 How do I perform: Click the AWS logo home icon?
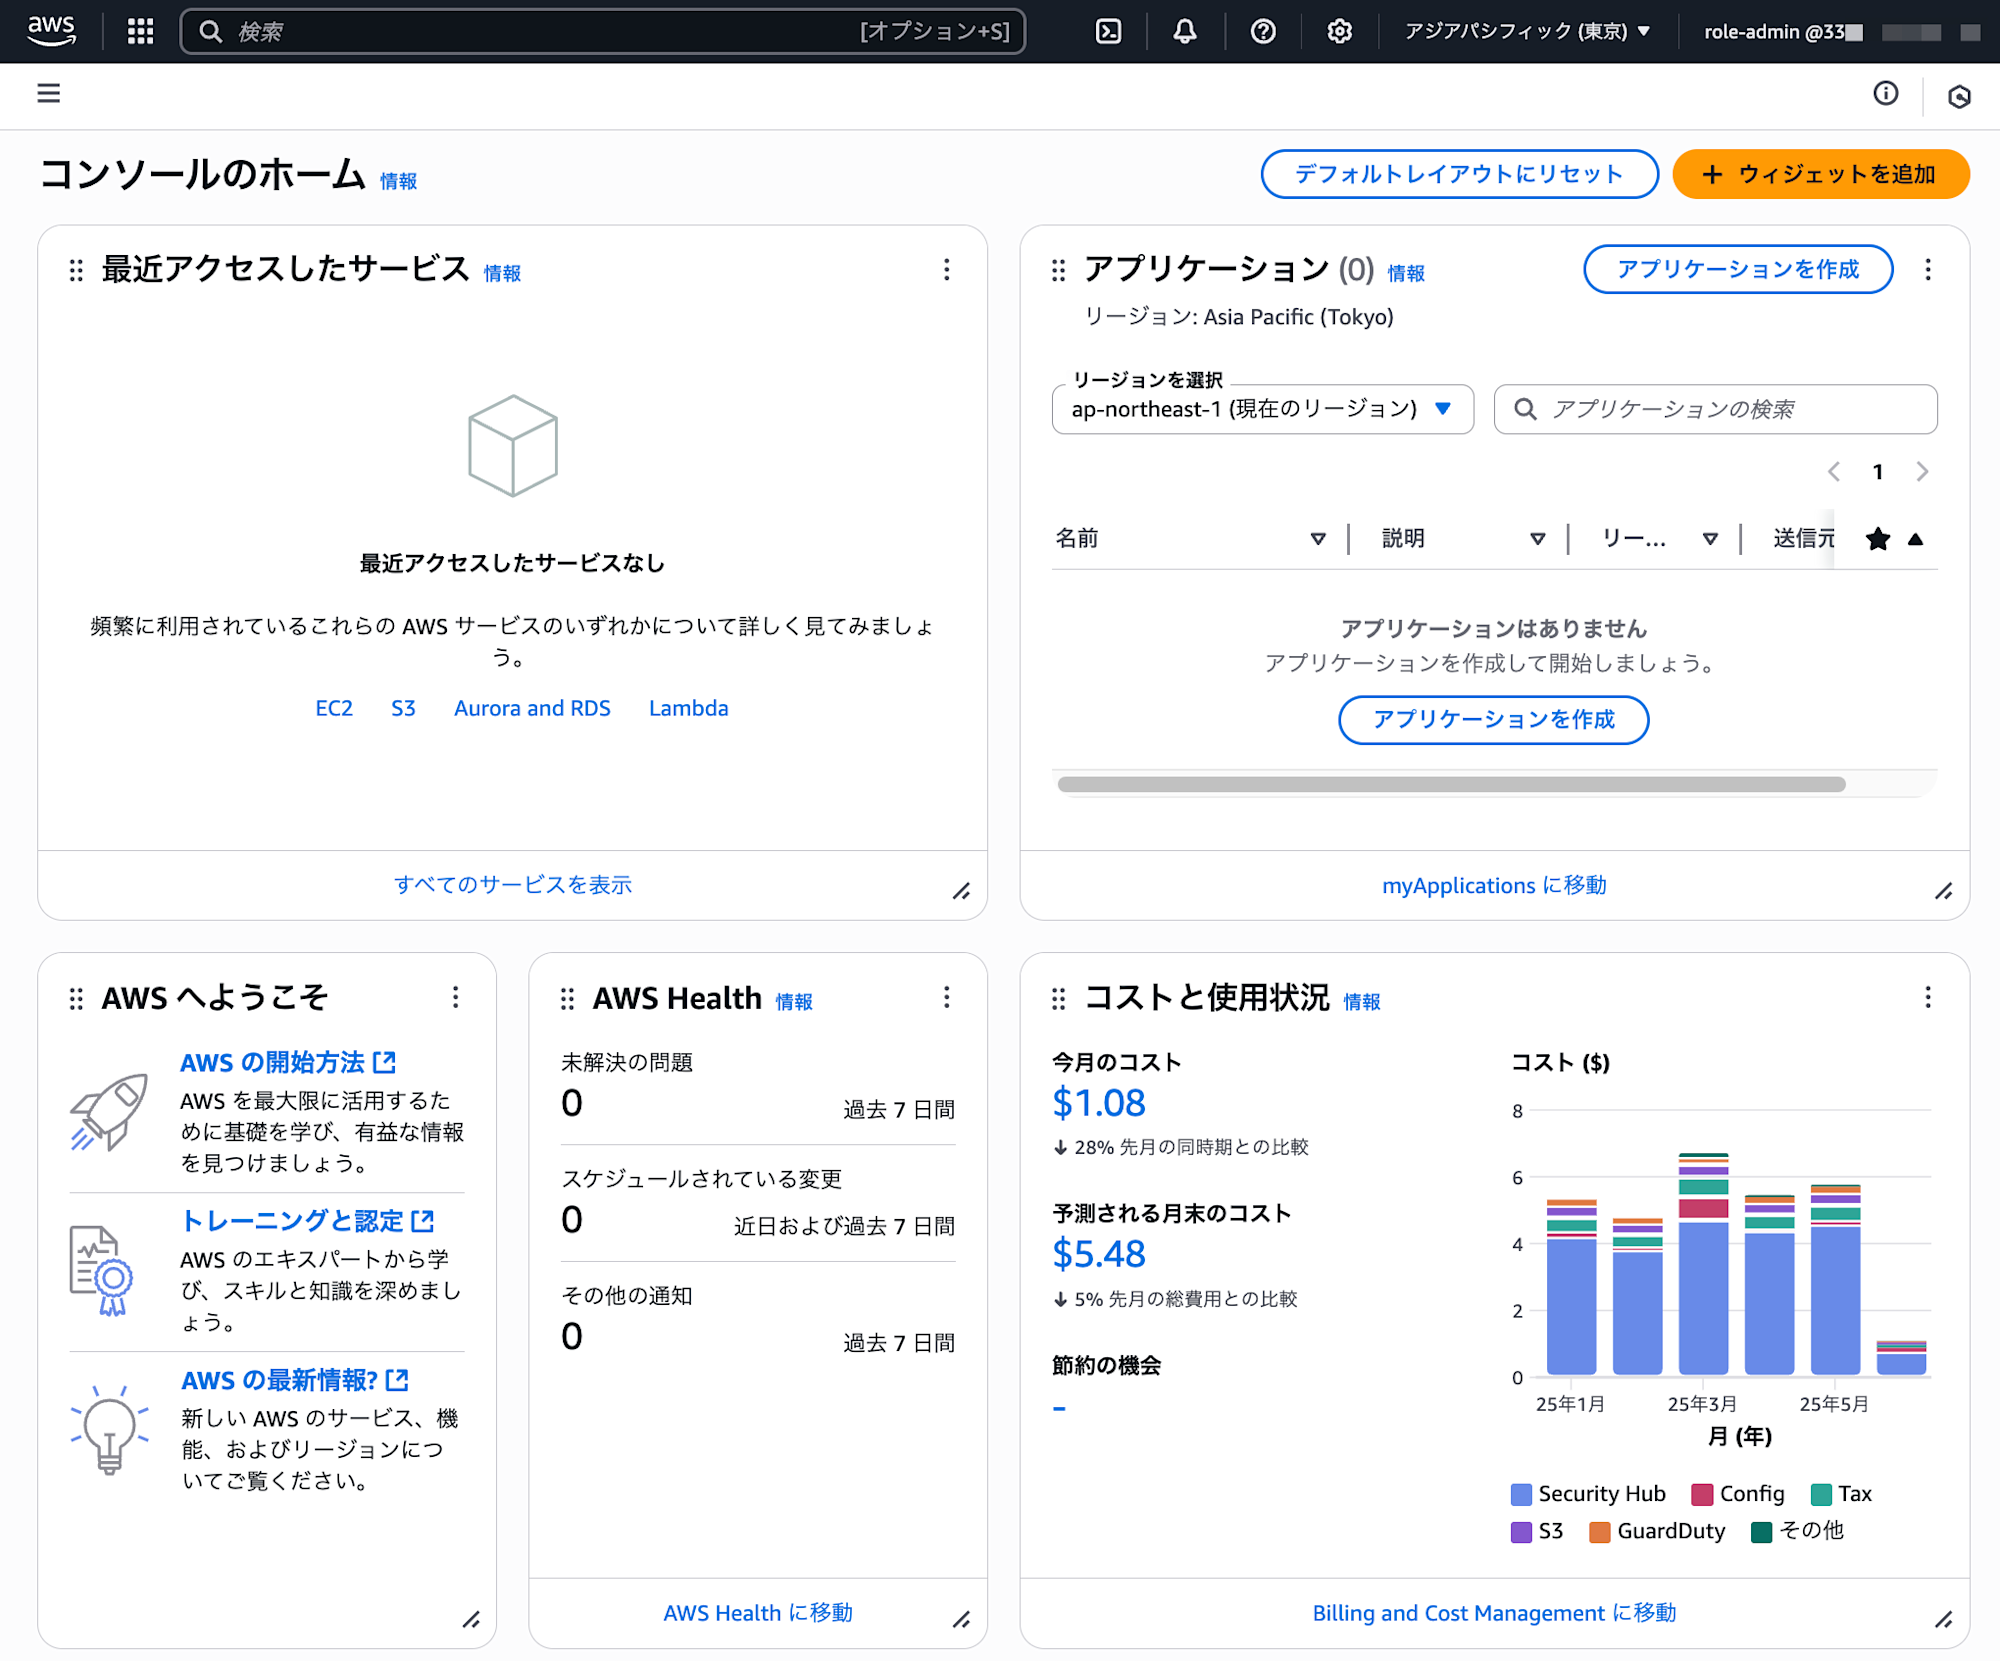point(52,31)
